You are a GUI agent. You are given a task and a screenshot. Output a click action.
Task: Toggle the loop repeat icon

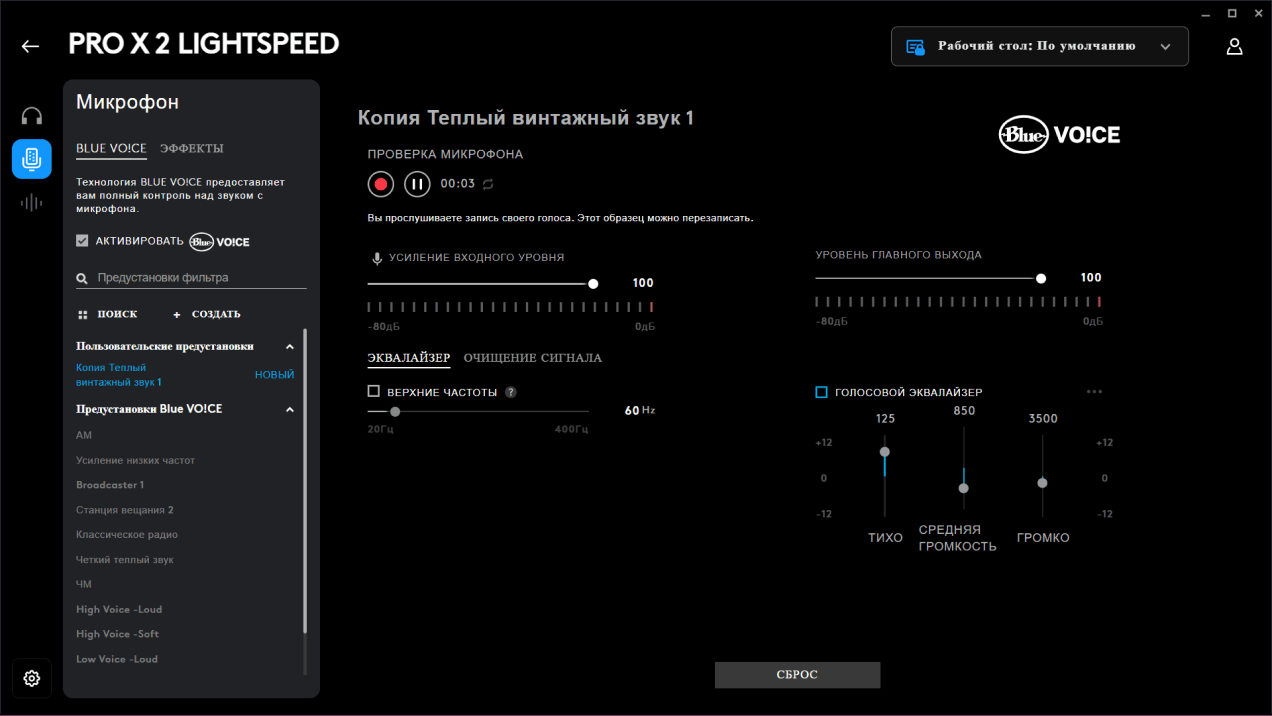point(488,184)
